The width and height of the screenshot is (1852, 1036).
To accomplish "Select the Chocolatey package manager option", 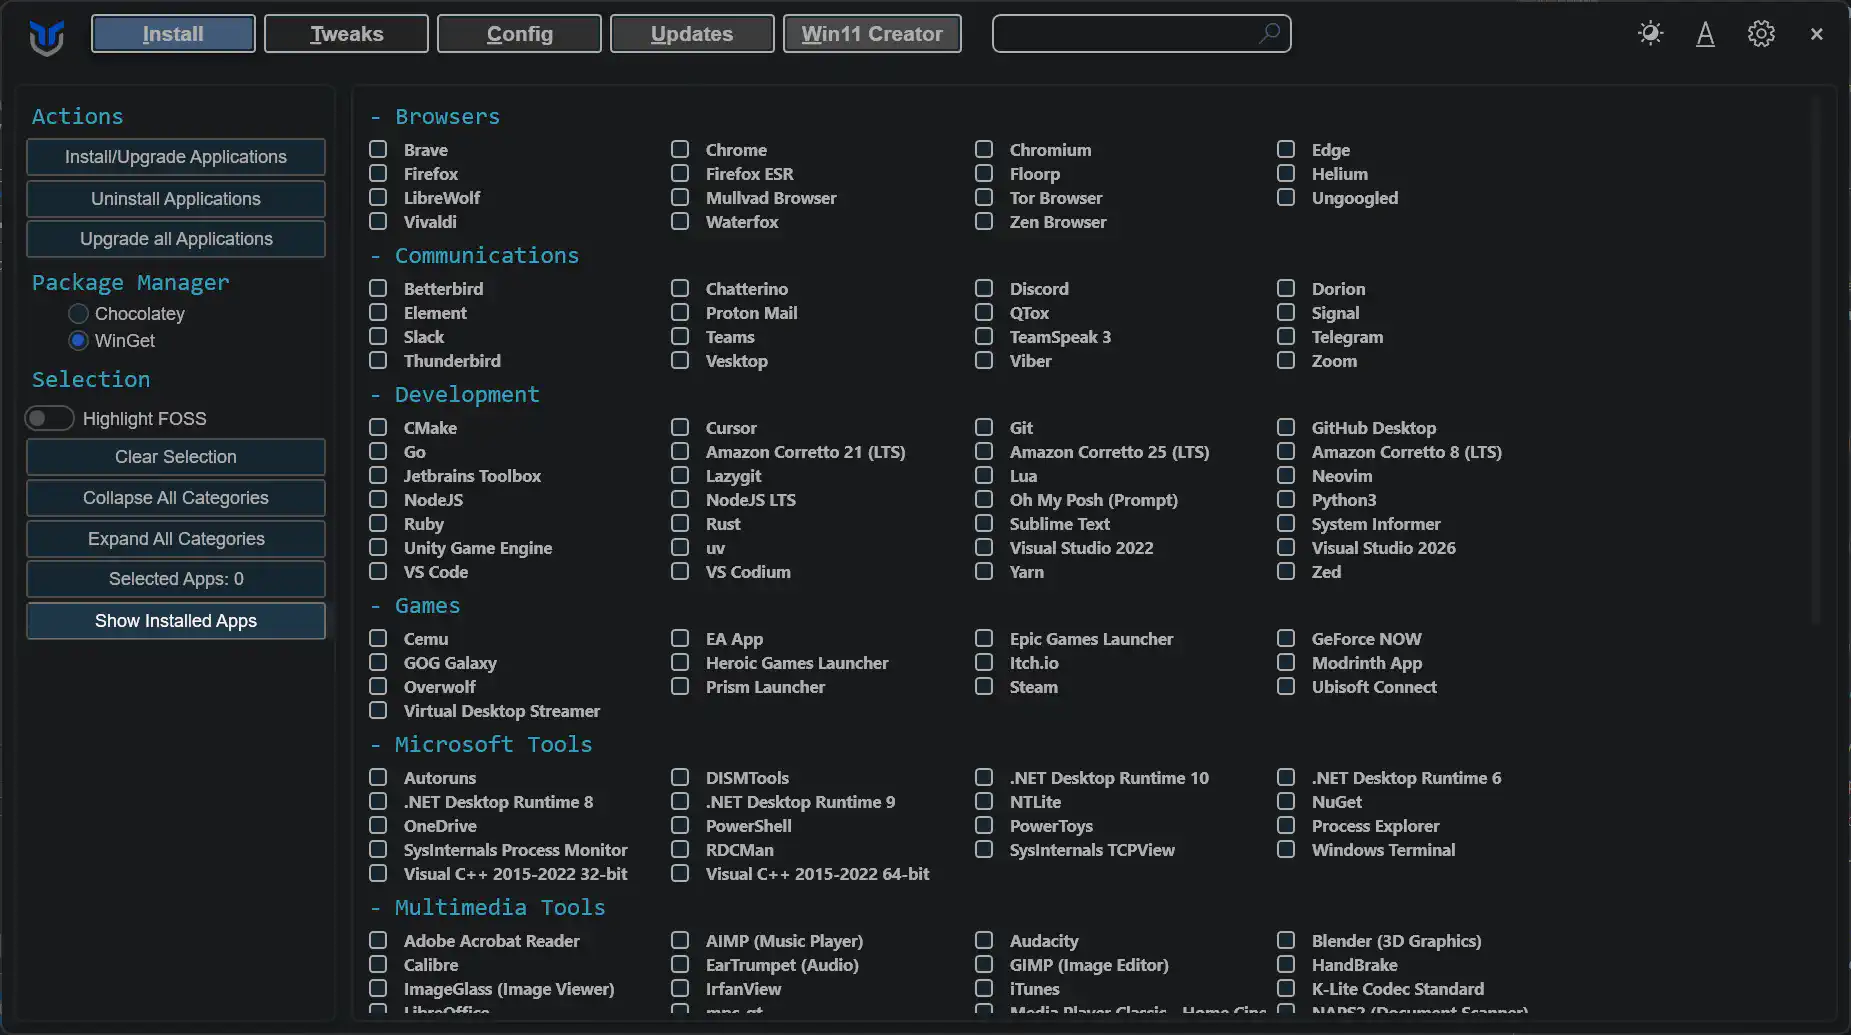I will [78, 314].
